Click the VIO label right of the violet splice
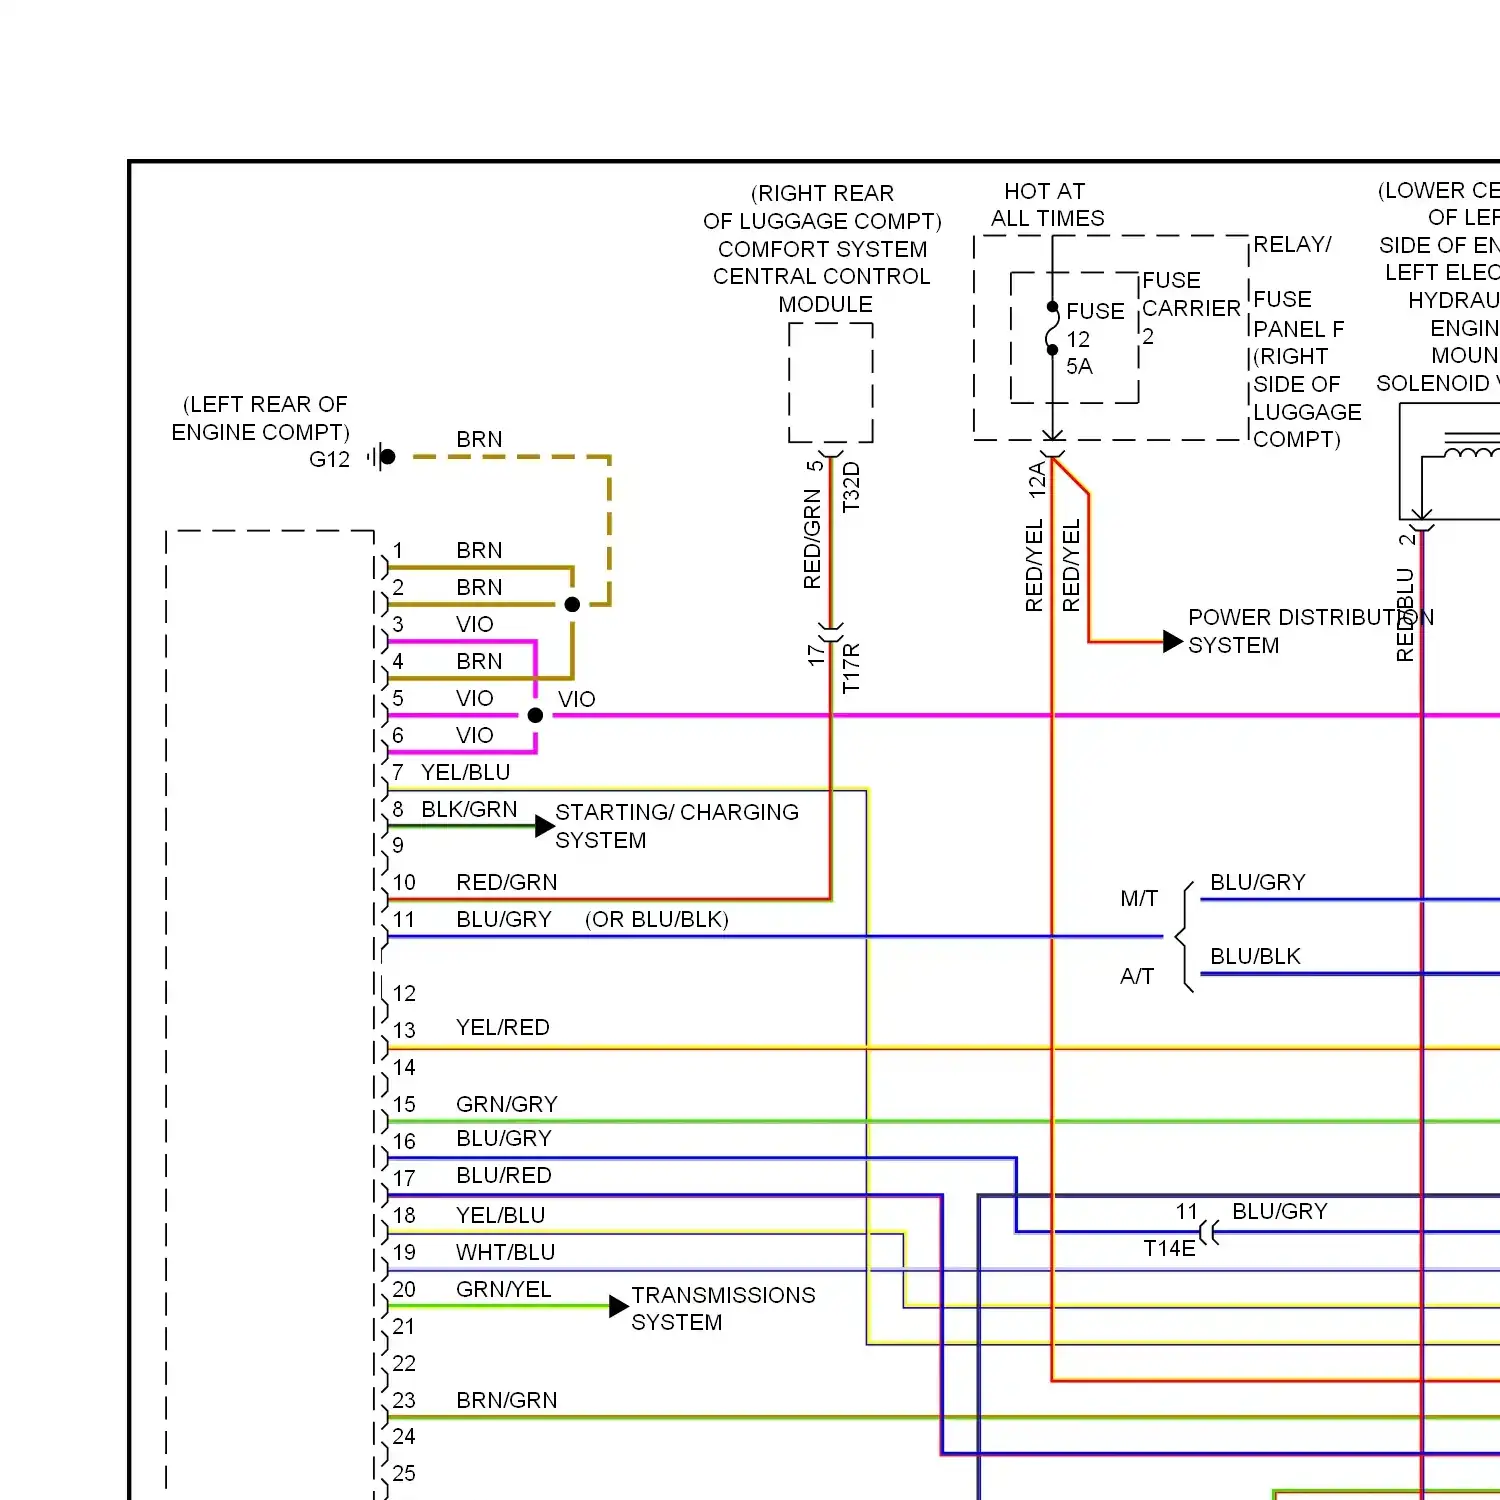 pos(577,699)
